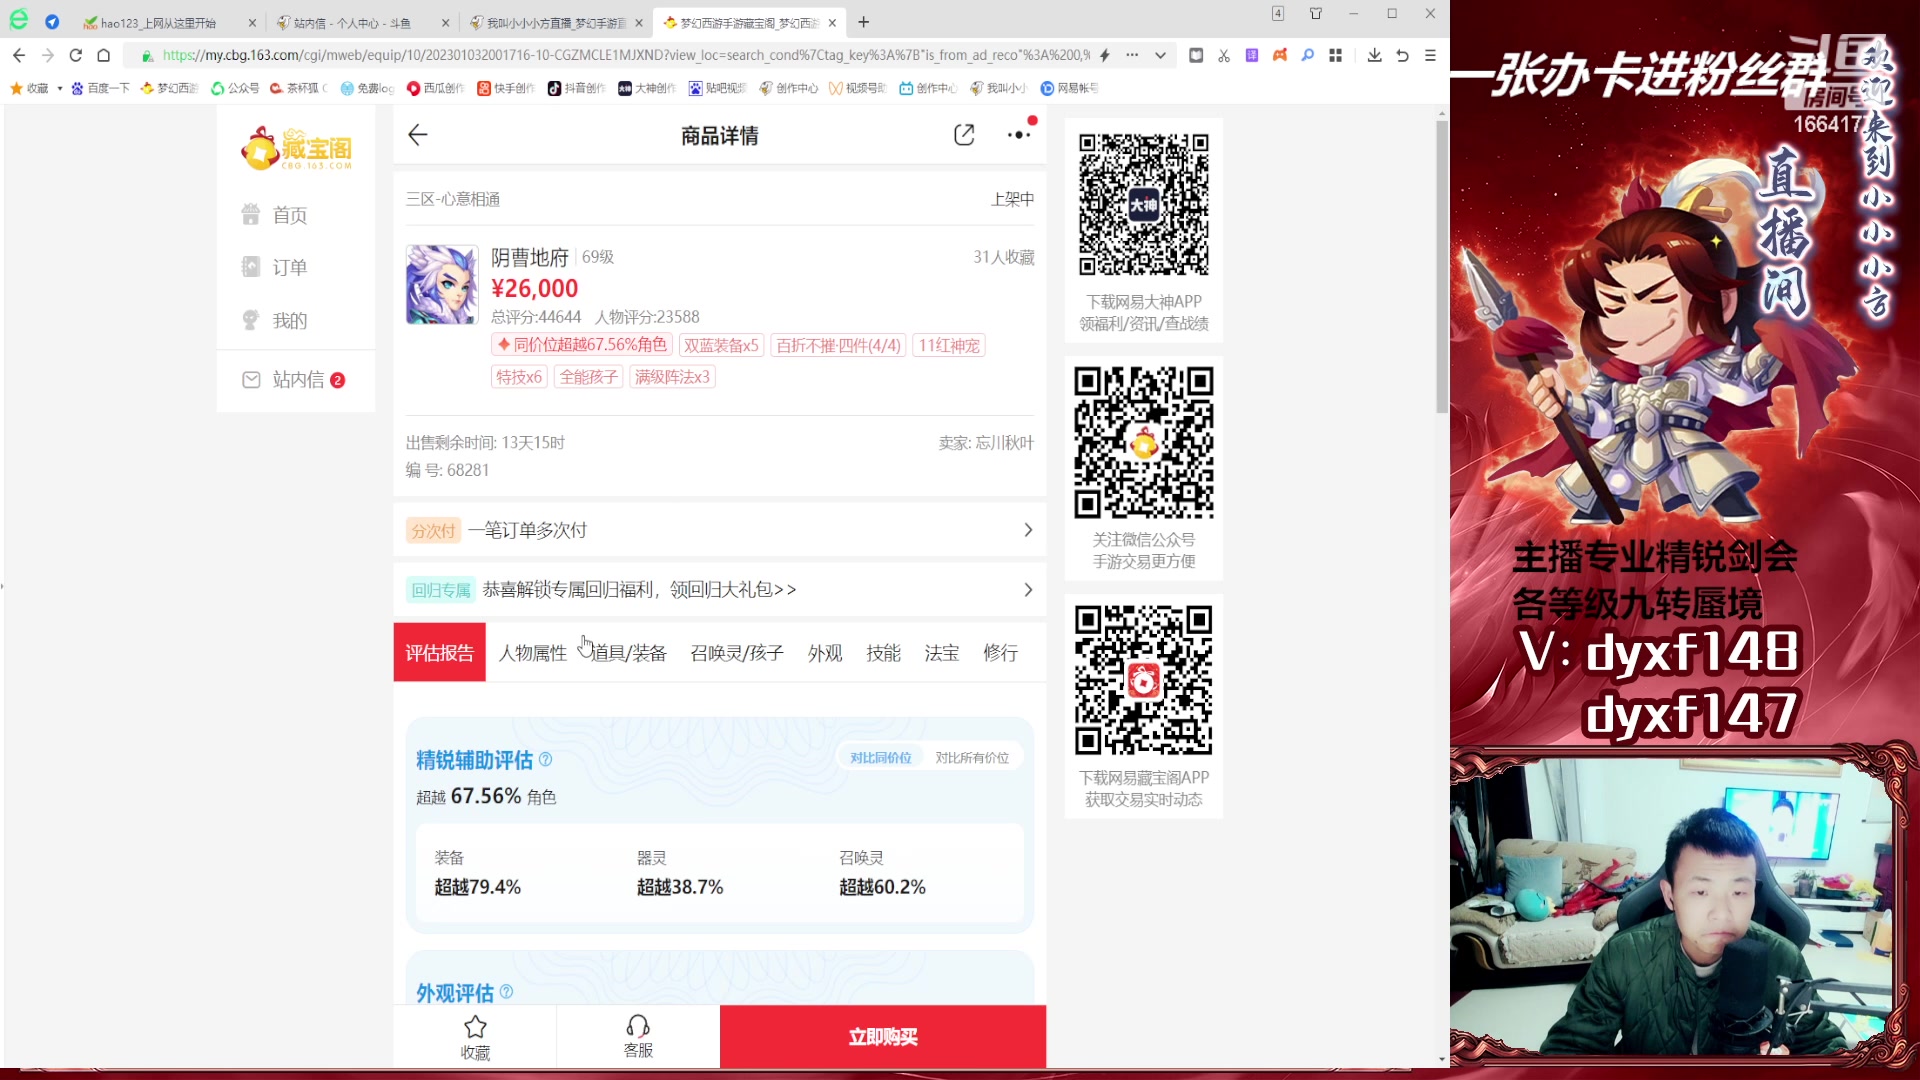Open 我的 in the left sidebar
The height and width of the screenshot is (1080, 1920).
[x=274, y=320]
